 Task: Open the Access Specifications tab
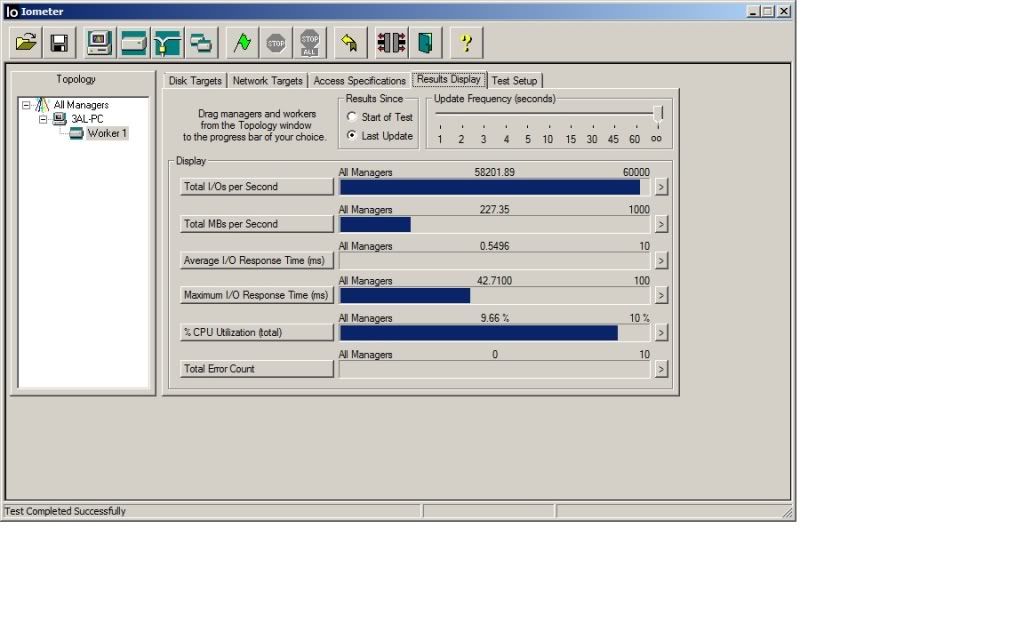point(360,80)
